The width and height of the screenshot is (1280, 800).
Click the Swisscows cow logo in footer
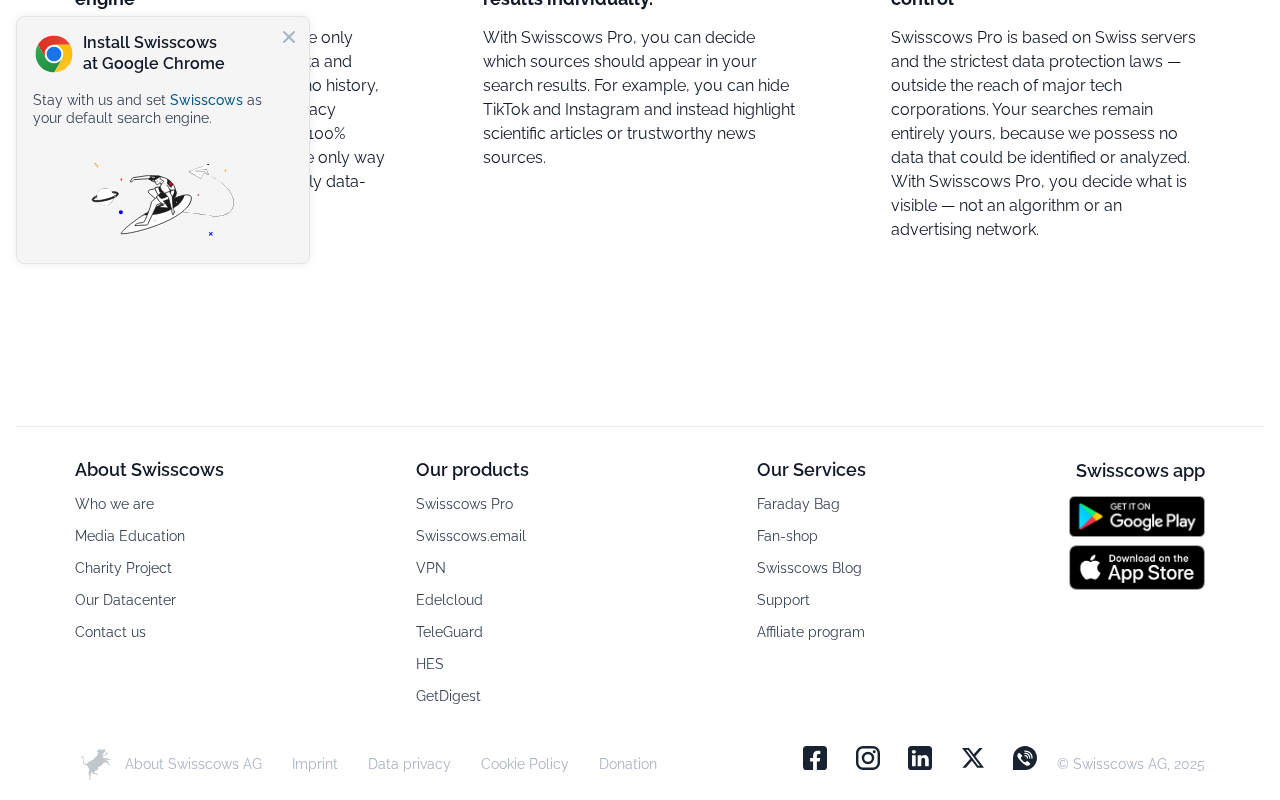[x=95, y=764]
